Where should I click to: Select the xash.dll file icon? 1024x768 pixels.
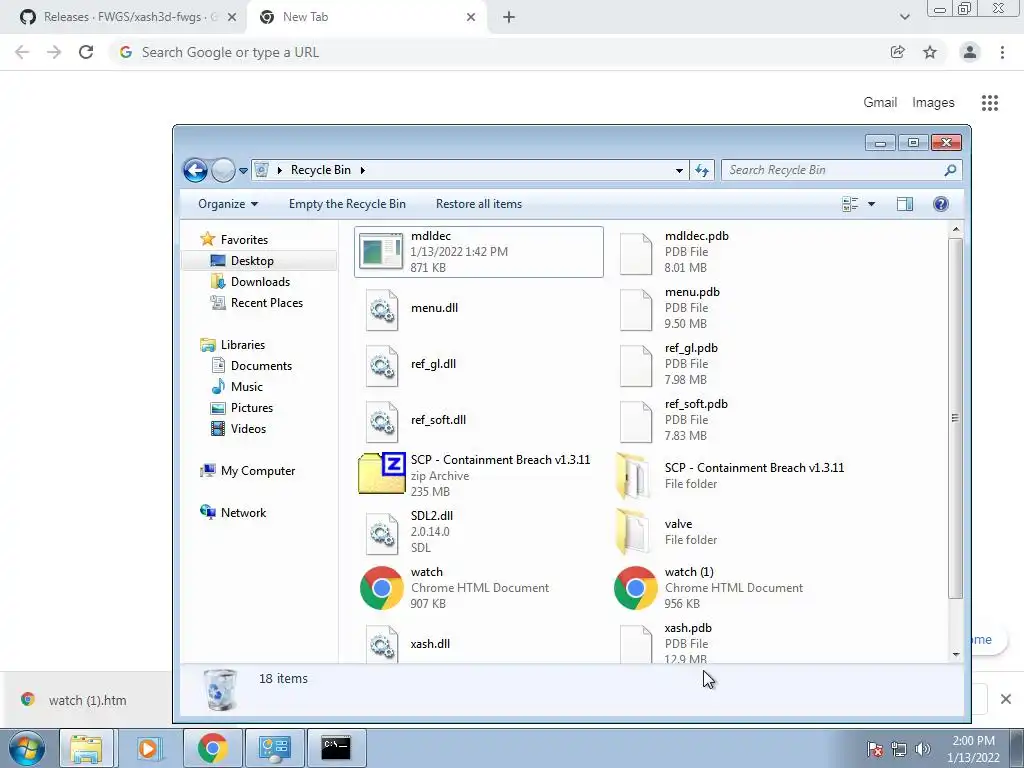click(382, 644)
